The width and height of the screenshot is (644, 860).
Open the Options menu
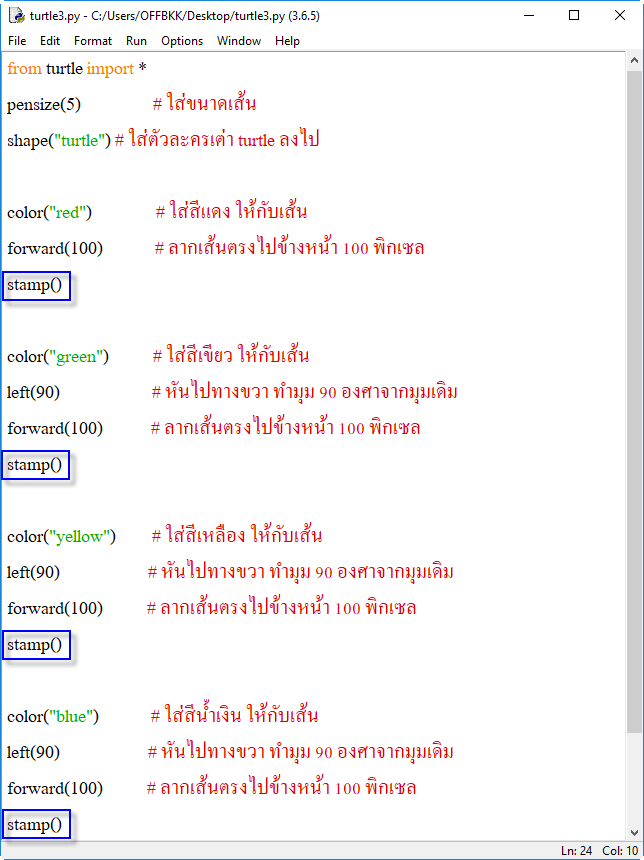(x=182, y=41)
